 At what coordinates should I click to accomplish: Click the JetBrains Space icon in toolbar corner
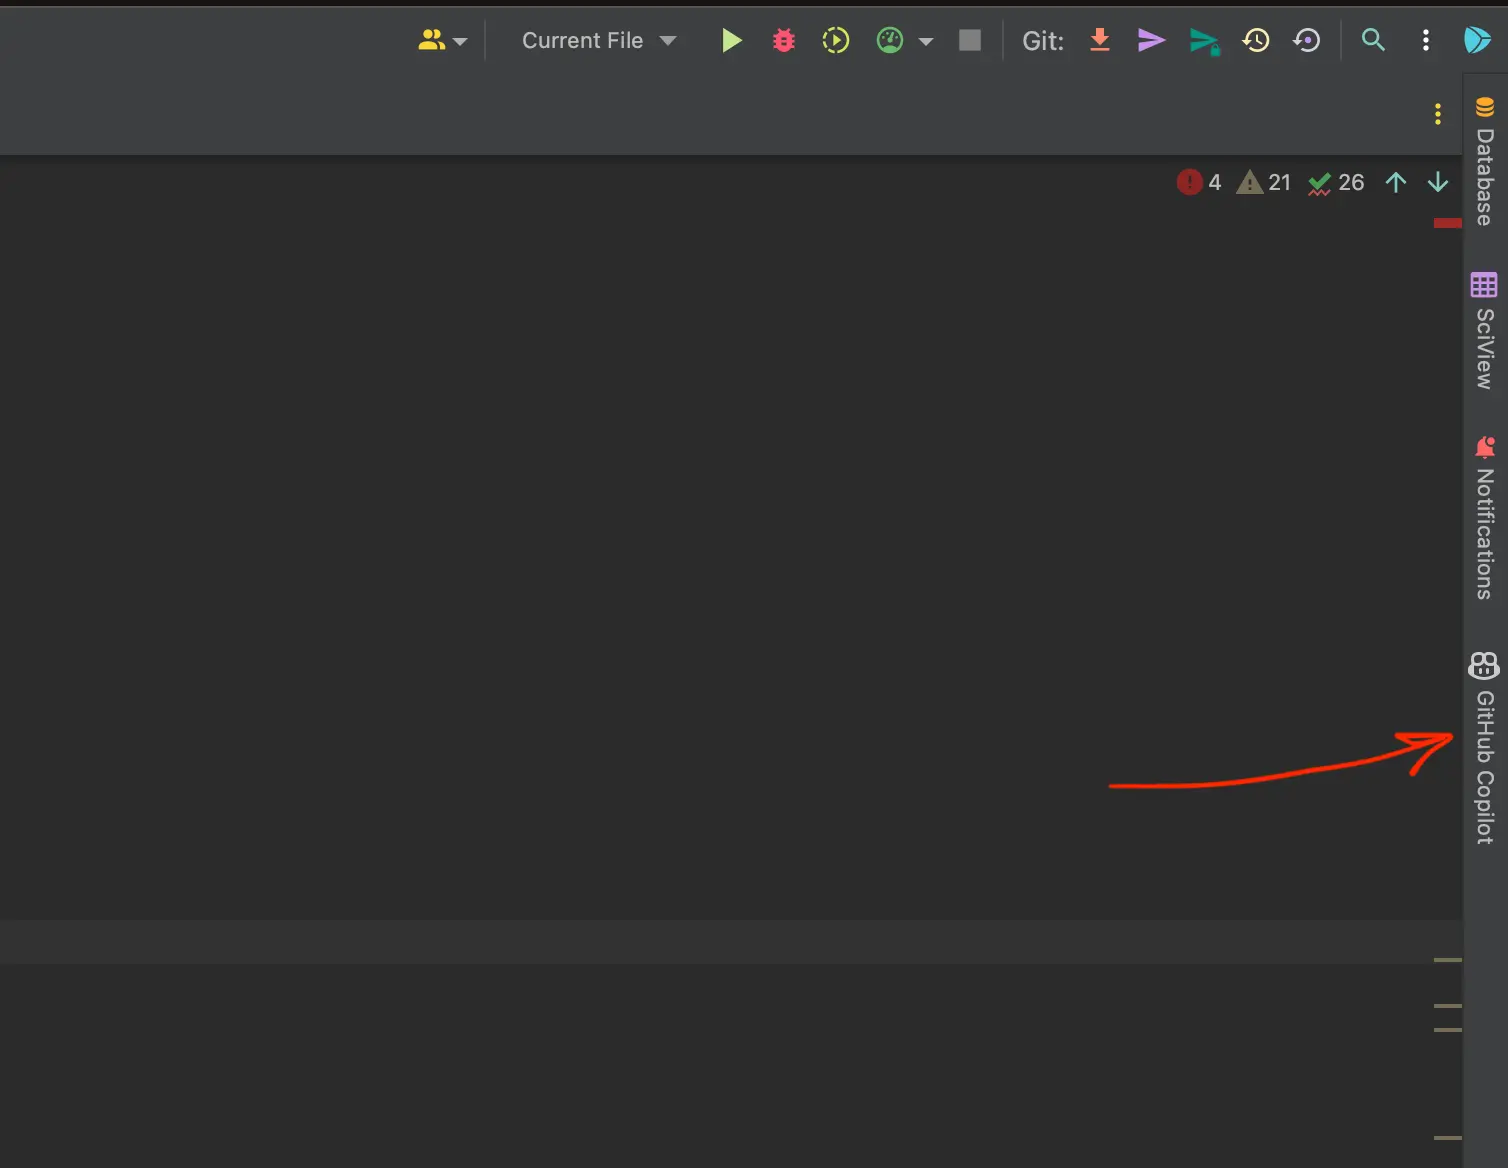pyautogui.click(x=1477, y=40)
